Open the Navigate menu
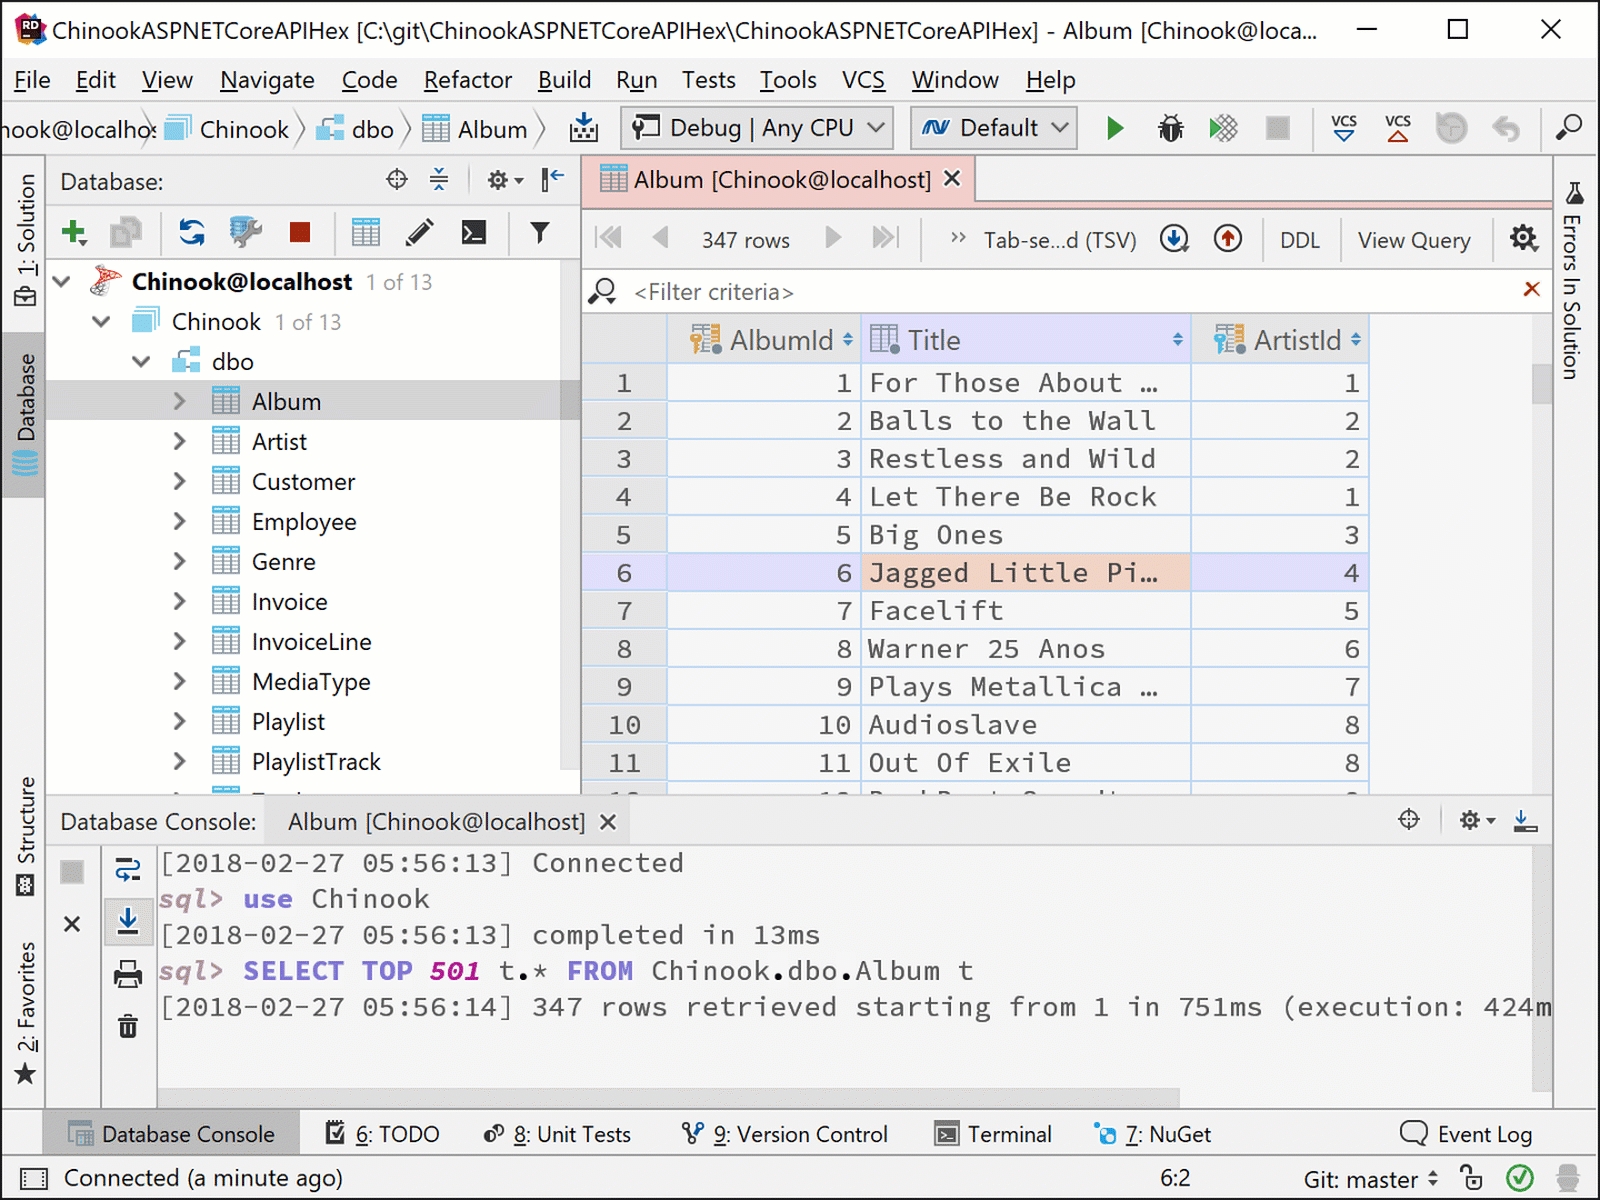The height and width of the screenshot is (1200, 1600). 267,80
